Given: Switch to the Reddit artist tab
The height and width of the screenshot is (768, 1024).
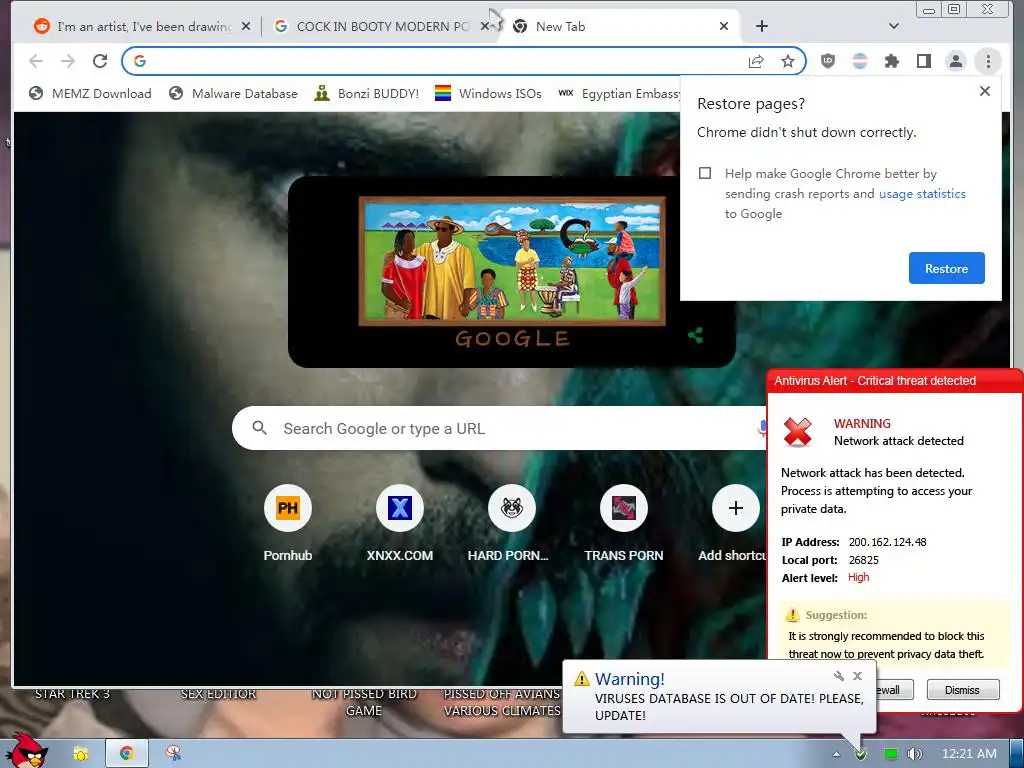Looking at the screenshot, I should pyautogui.click(x=133, y=26).
